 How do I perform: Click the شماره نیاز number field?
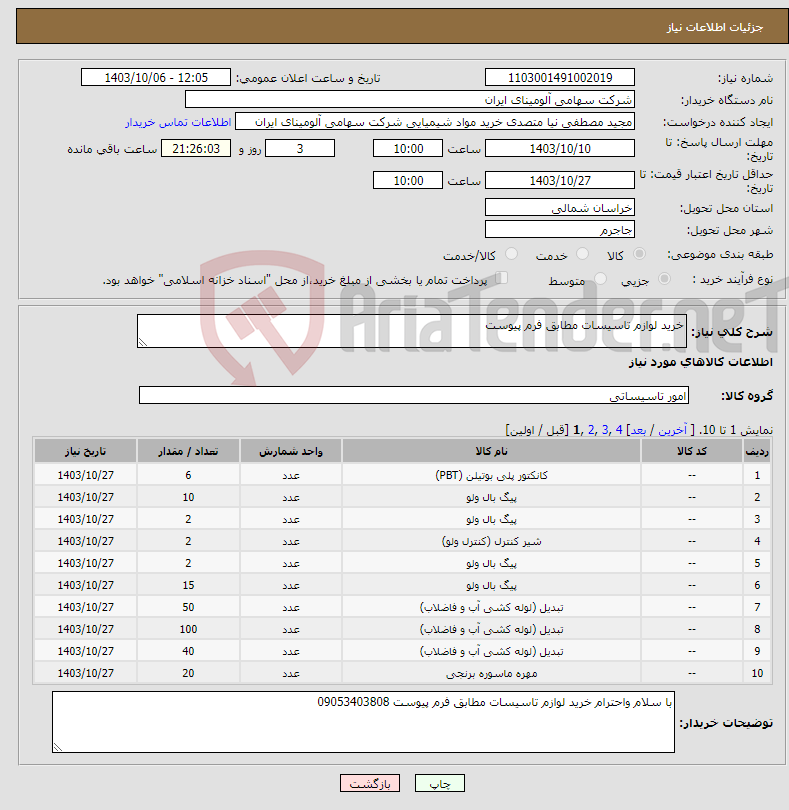tap(560, 77)
